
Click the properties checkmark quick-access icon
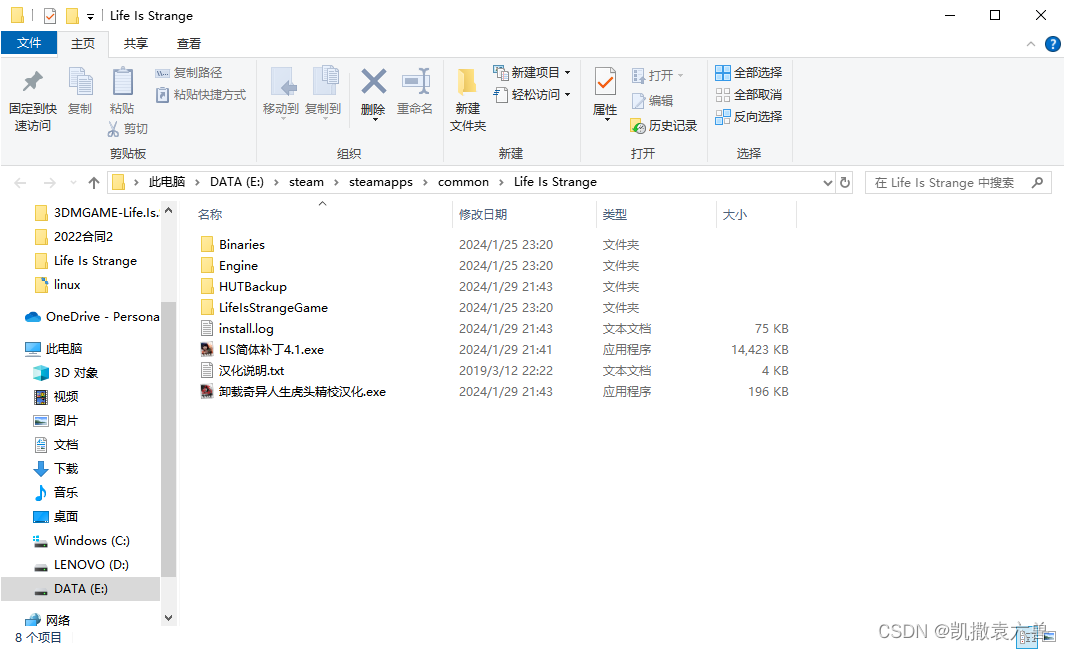50,16
